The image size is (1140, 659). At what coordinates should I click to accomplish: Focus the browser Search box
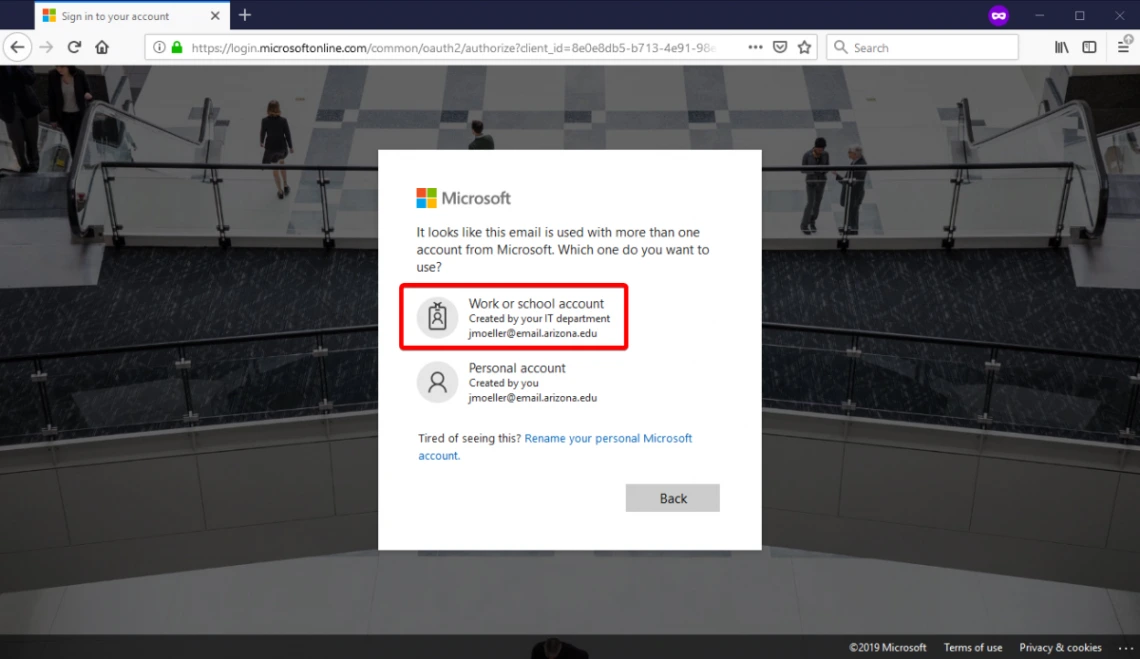922,47
